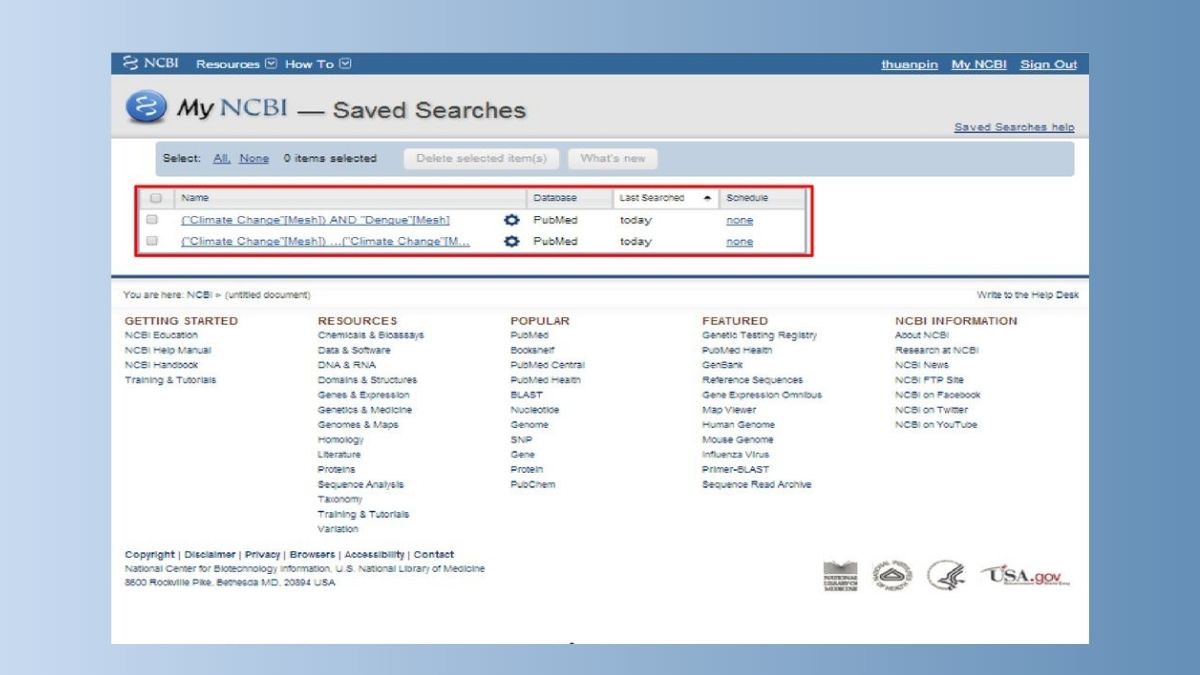Open NCBI on YouTube link
The image size is (1200, 675).
coord(936,425)
